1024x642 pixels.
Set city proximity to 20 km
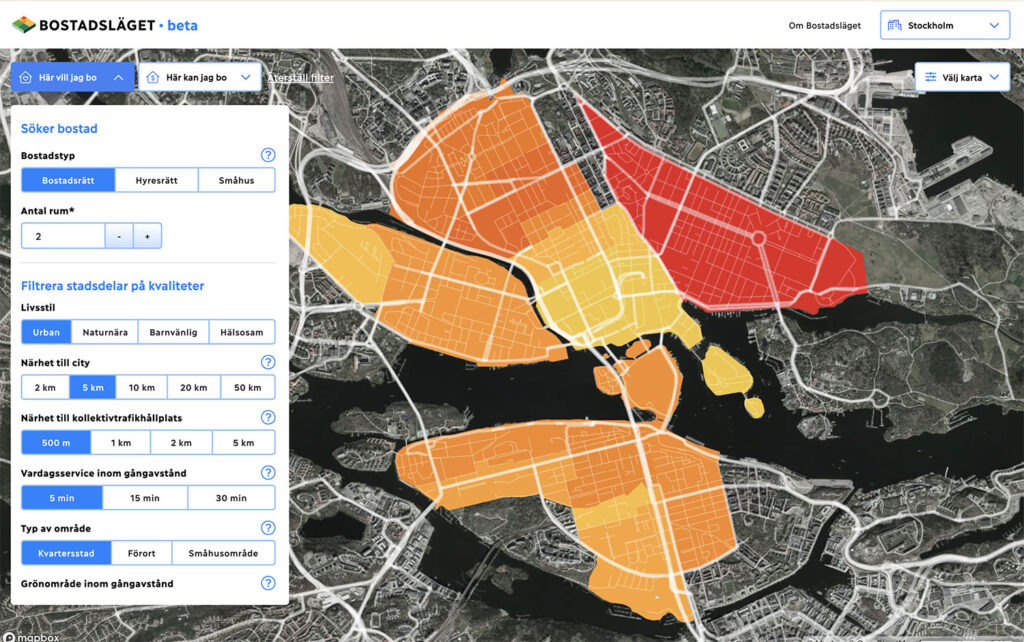194,387
